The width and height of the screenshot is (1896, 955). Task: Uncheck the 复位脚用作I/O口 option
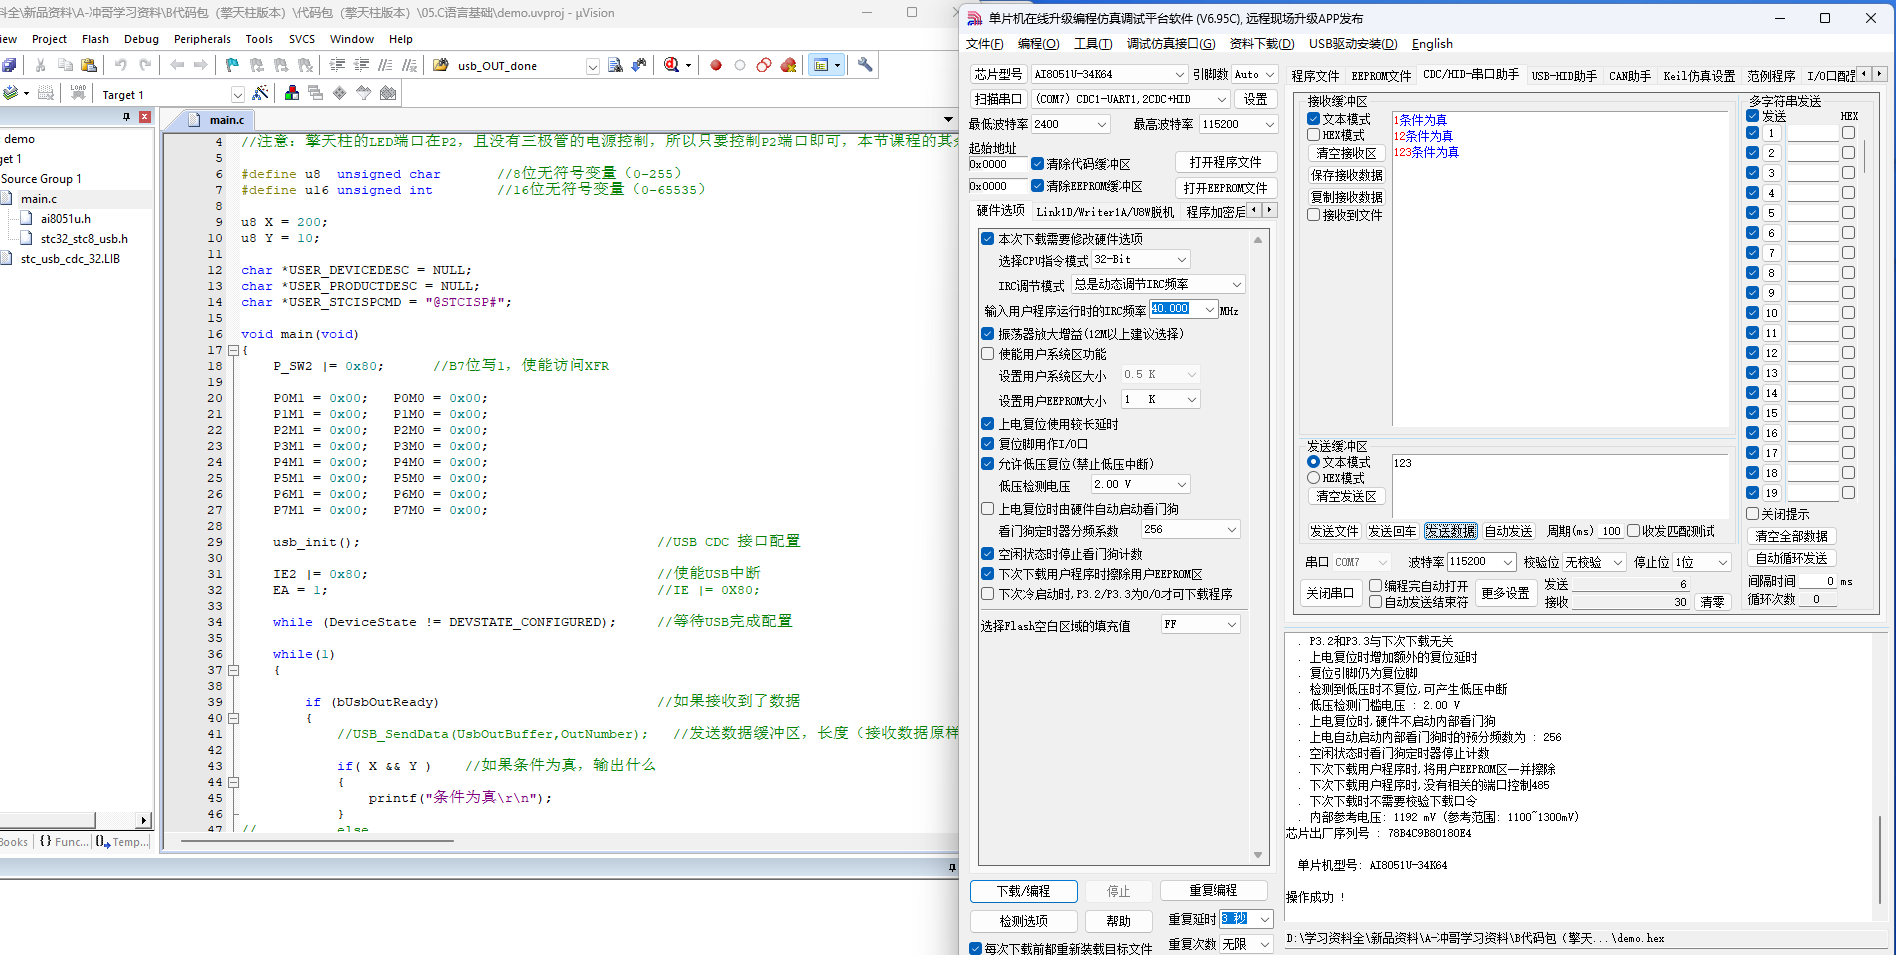988,444
